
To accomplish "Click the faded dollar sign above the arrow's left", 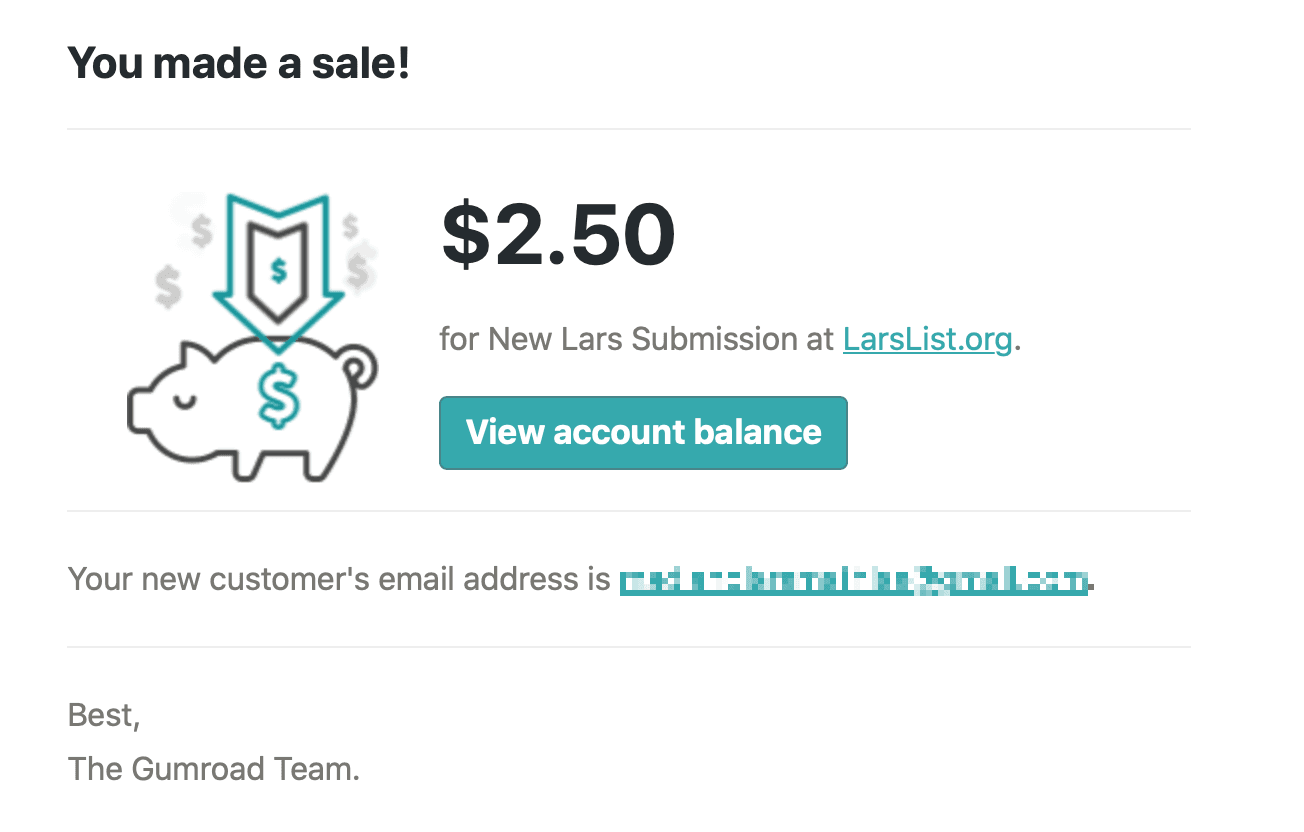I will [201, 229].
